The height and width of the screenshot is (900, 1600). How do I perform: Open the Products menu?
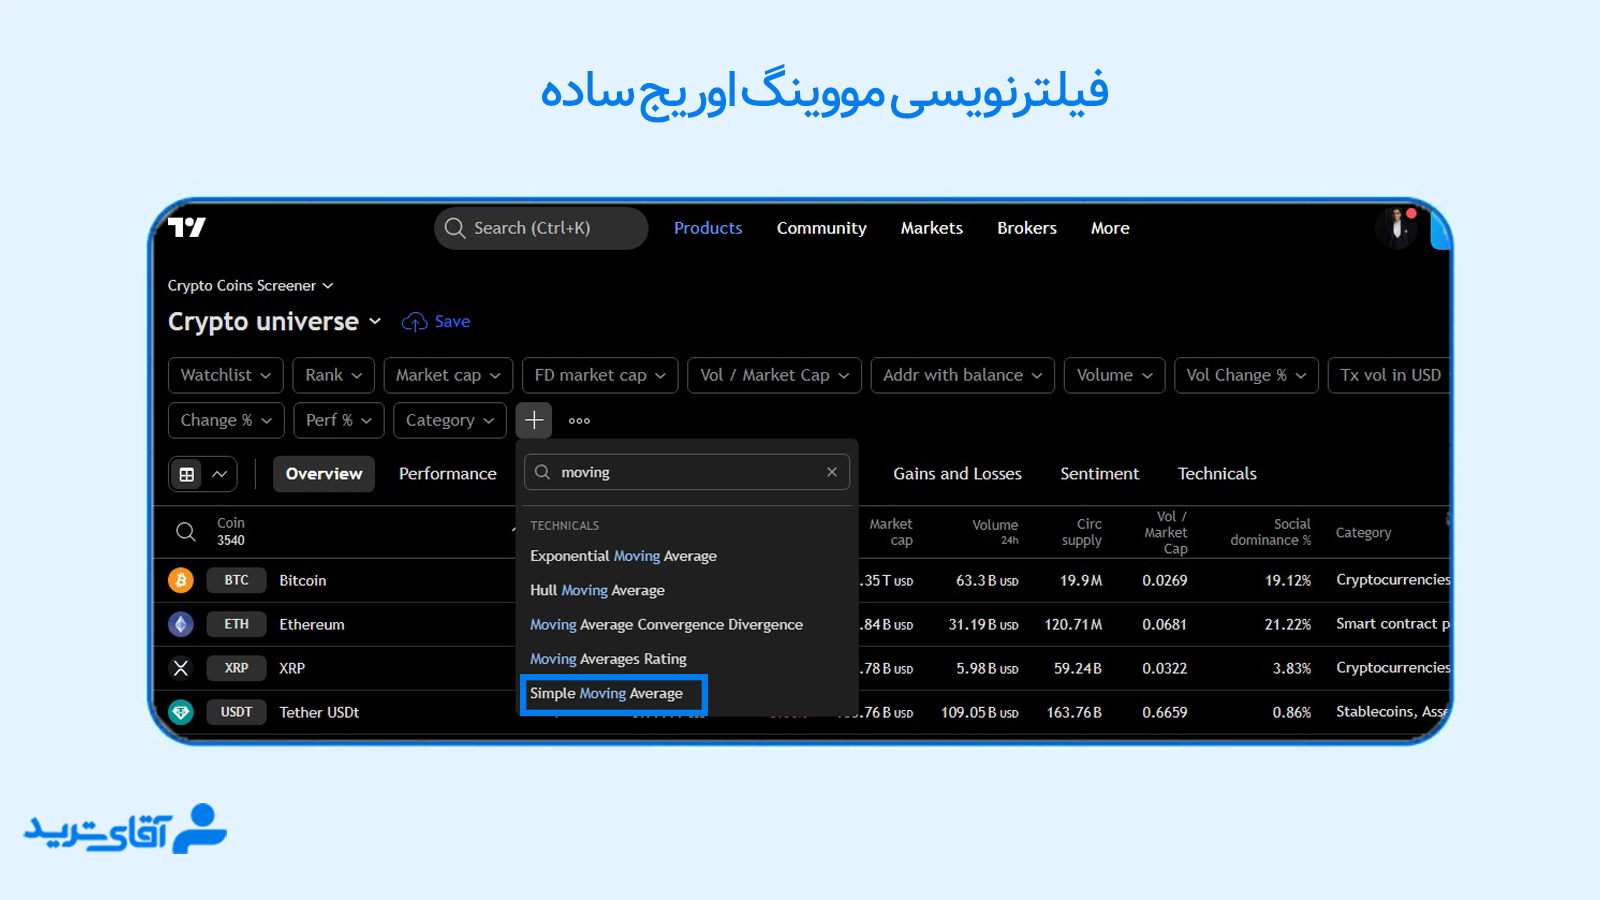point(707,228)
